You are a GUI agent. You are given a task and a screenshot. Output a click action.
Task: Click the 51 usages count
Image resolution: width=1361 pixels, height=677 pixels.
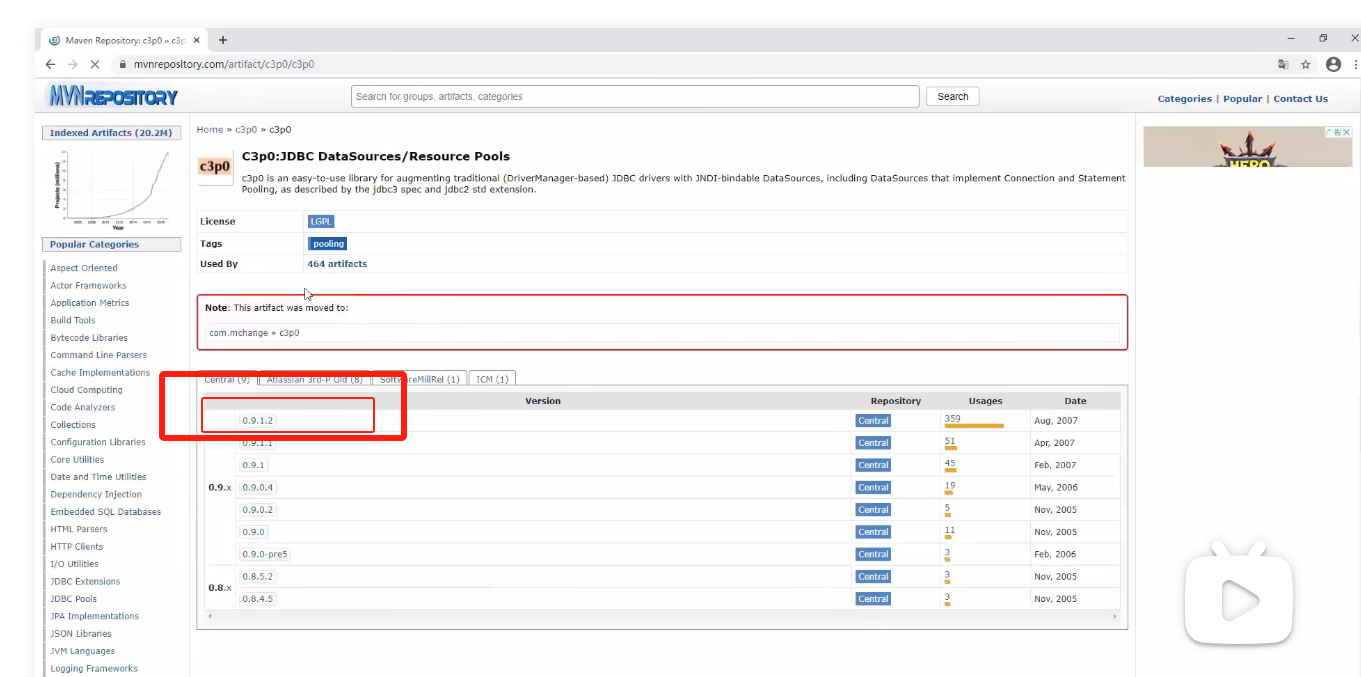pyautogui.click(x=950, y=441)
